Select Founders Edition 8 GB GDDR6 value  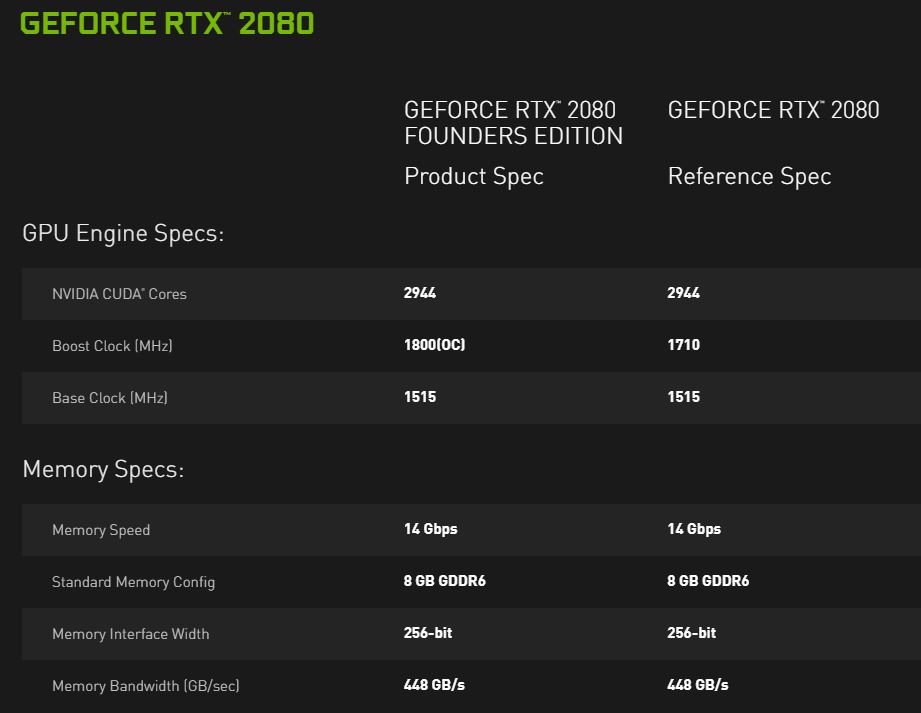coord(444,581)
